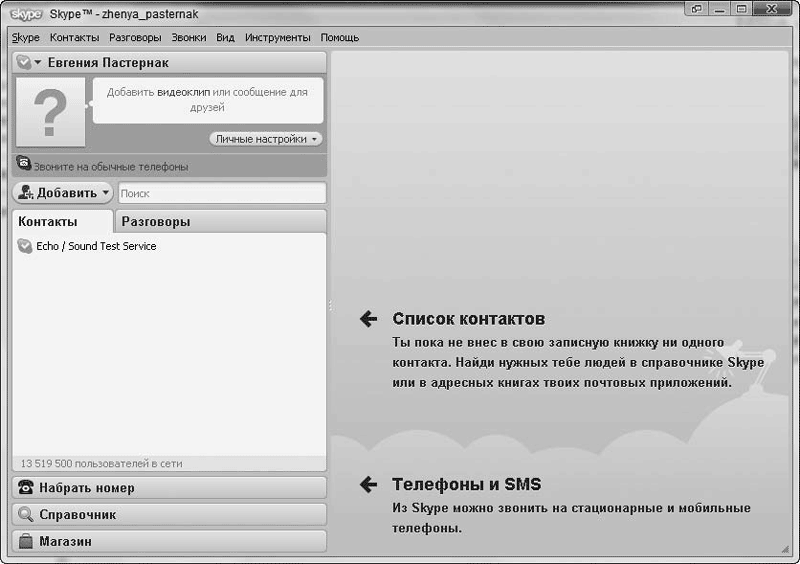Click the status icon beside Евгения Пастернак
The height and width of the screenshot is (564, 800).
click(x=24, y=63)
